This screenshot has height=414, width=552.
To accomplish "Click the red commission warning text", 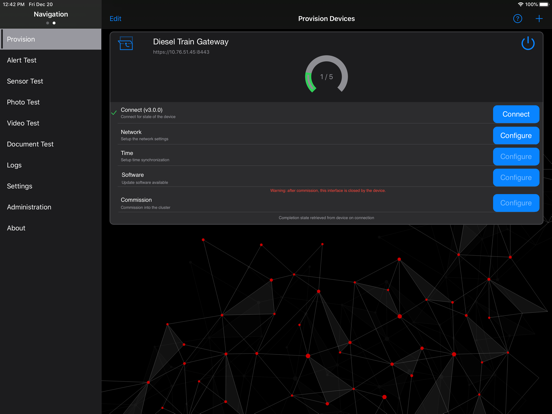I will 328,190.
